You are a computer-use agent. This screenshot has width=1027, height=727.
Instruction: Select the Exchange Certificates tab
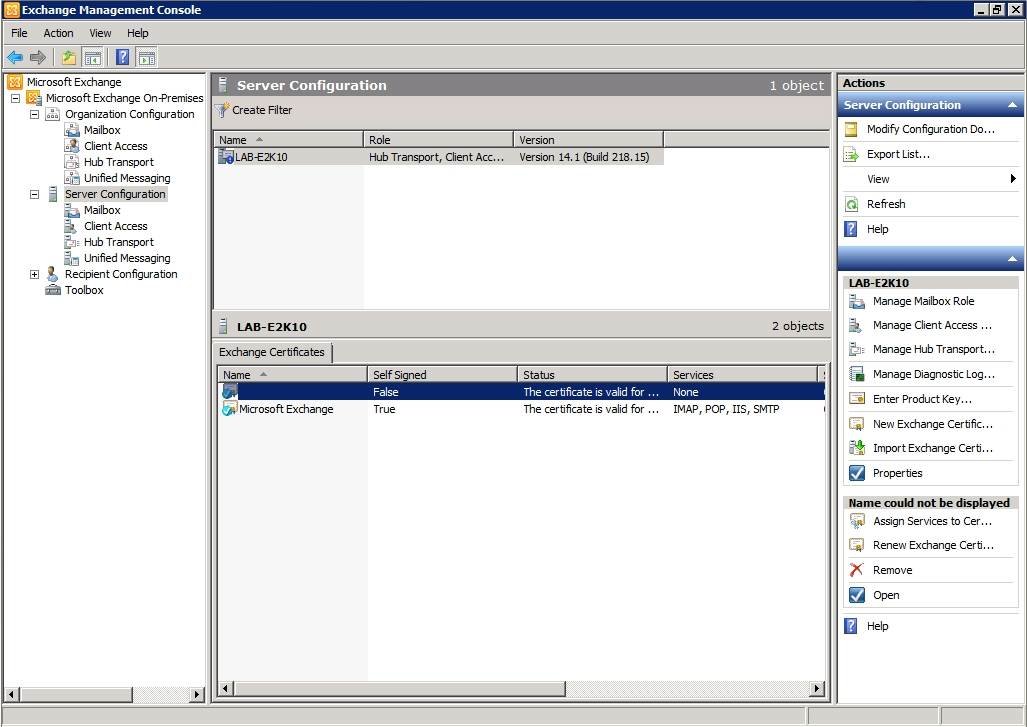pyautogui.click(x=272, y=352)
